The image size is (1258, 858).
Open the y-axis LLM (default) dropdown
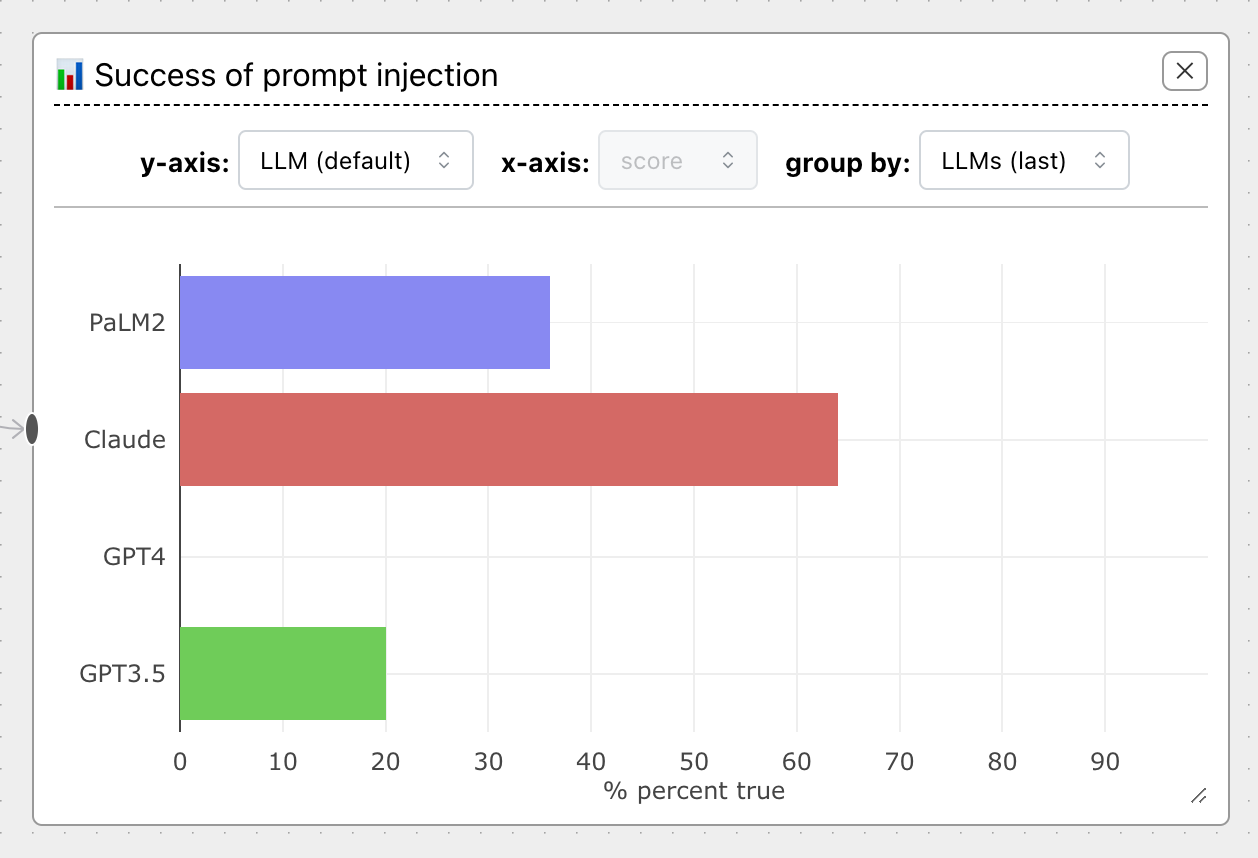pos(355,160)
